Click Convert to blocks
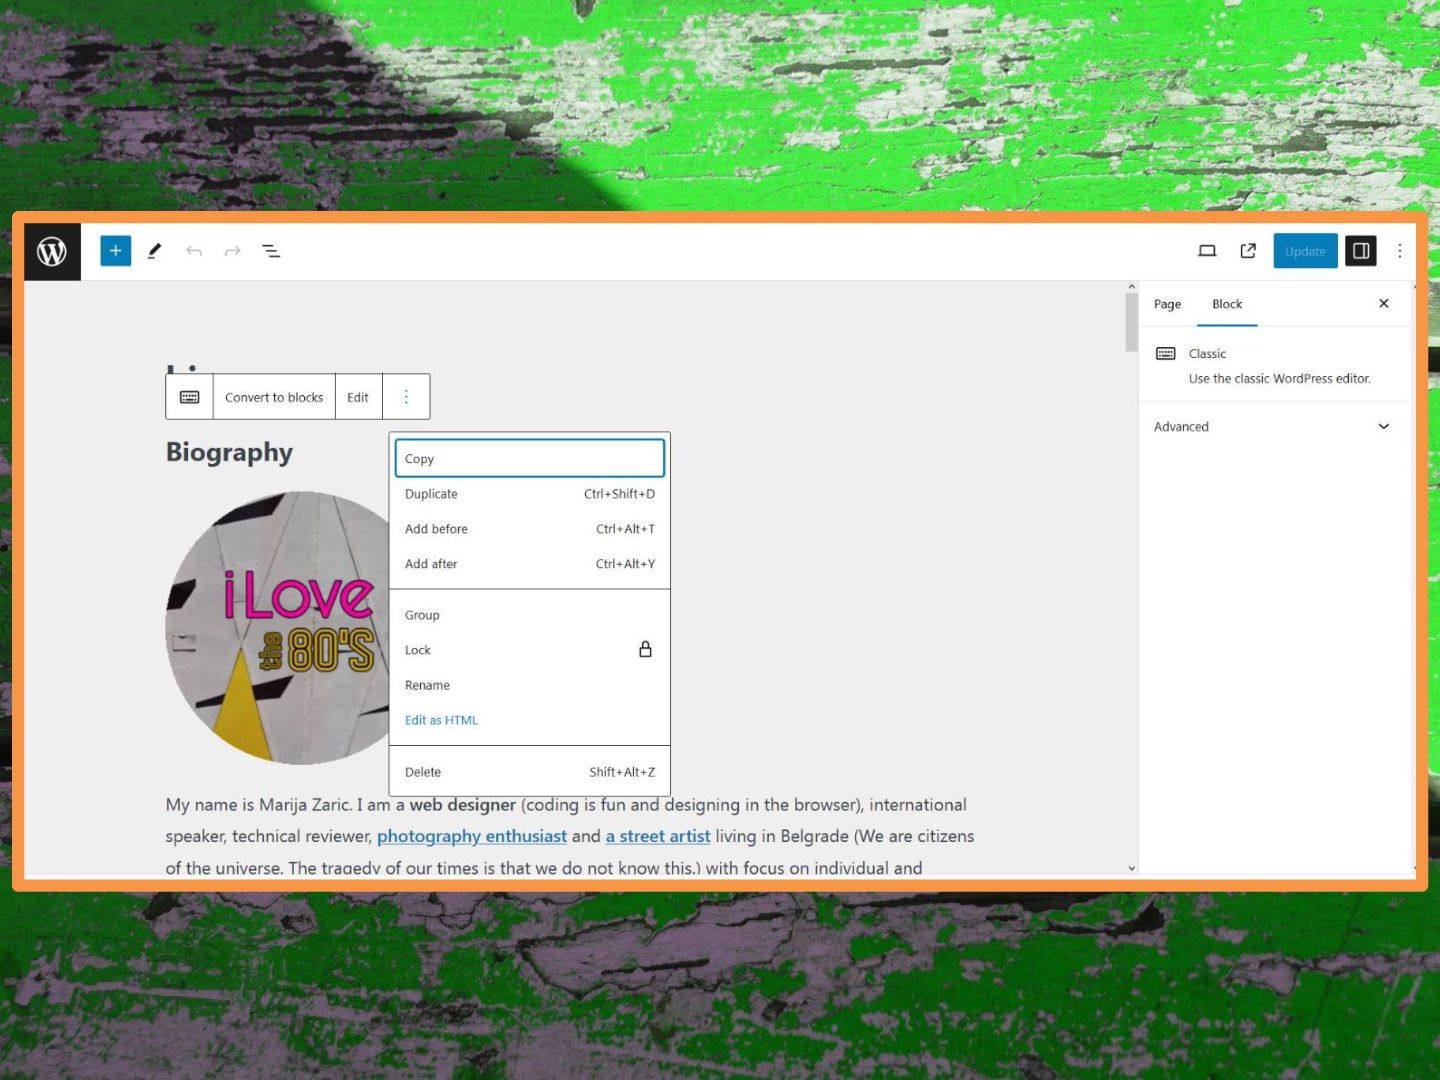1440x1080 pixels. (x=274, y=397)
